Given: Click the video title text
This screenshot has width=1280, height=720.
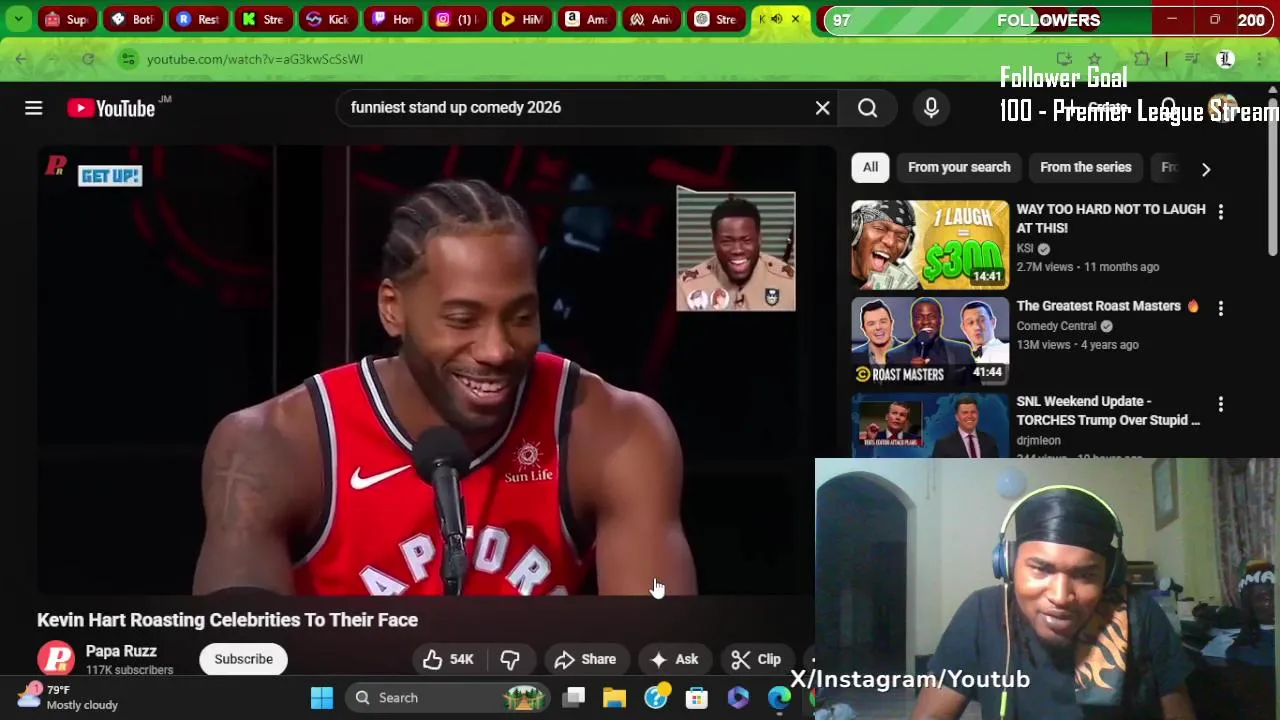Looking at the screenshot, I should (x=228, y=620).
